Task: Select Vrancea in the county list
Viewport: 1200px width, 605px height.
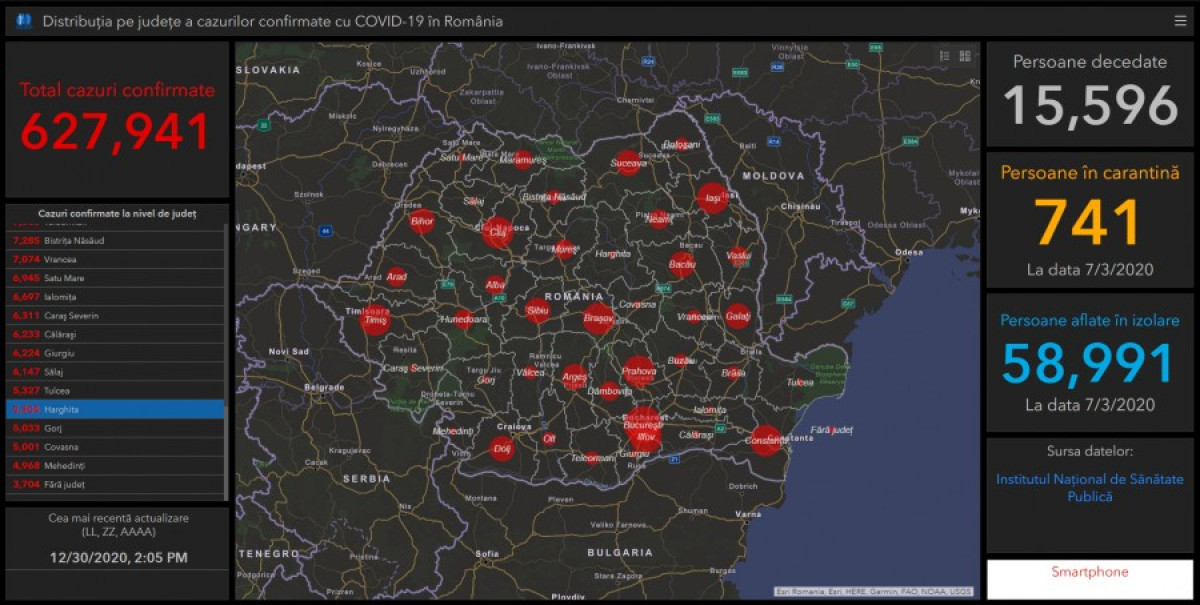Action: point(116,260)
